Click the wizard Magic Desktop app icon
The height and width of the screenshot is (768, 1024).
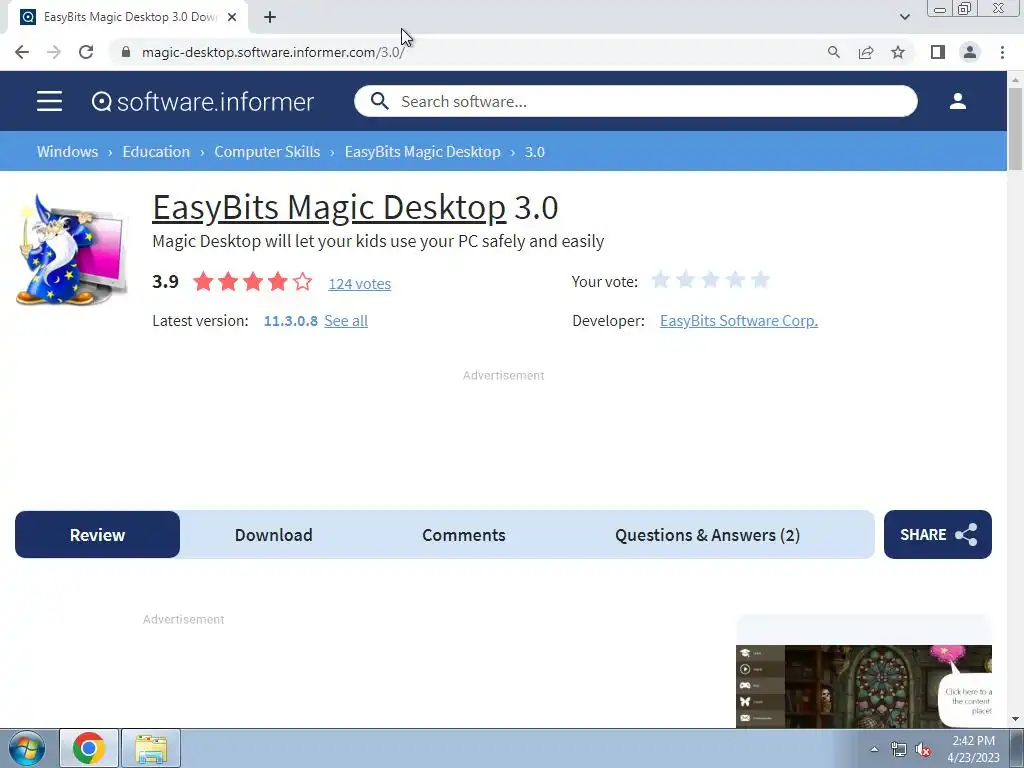(72, 249)
